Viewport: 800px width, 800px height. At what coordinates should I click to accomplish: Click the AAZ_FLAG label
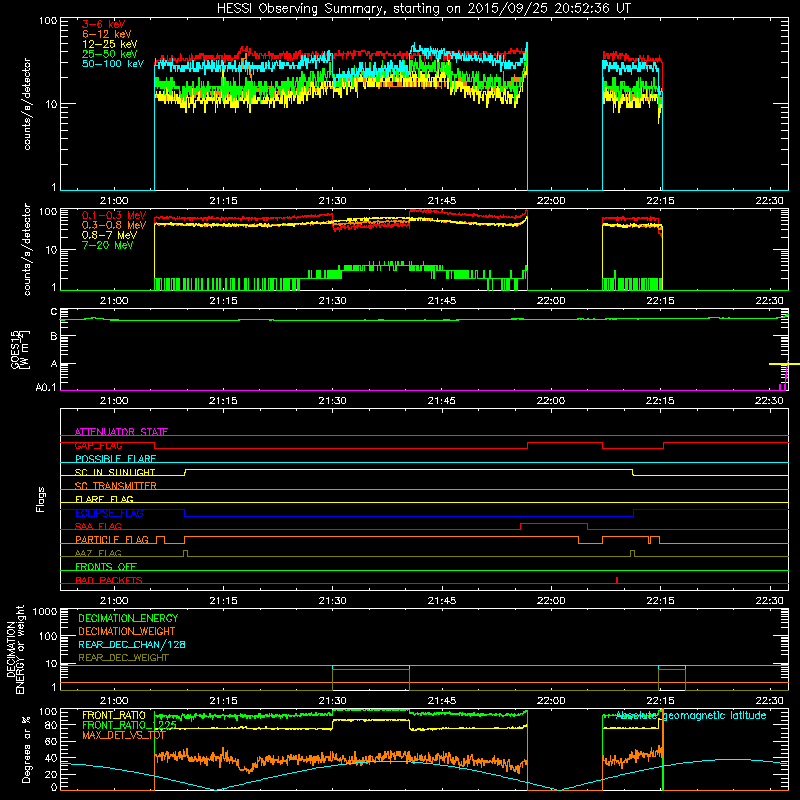pyautogui.click(x=98, y=553)
